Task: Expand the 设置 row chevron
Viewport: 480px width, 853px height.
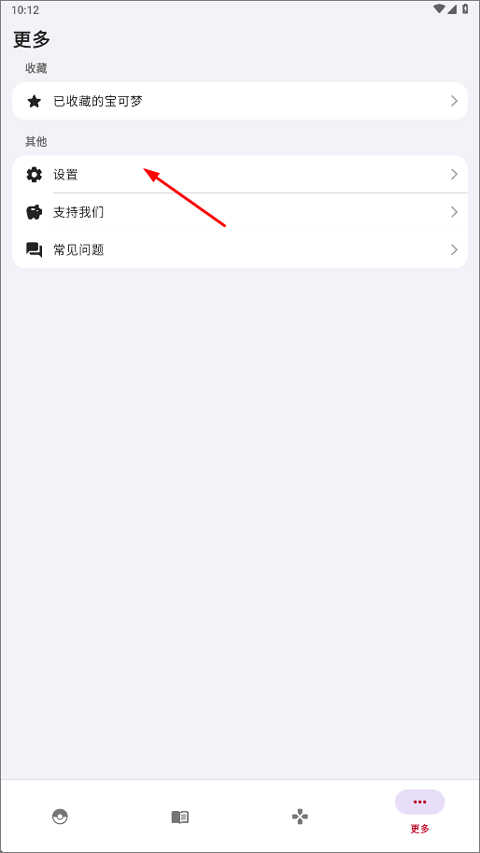Action: (454, 175)
